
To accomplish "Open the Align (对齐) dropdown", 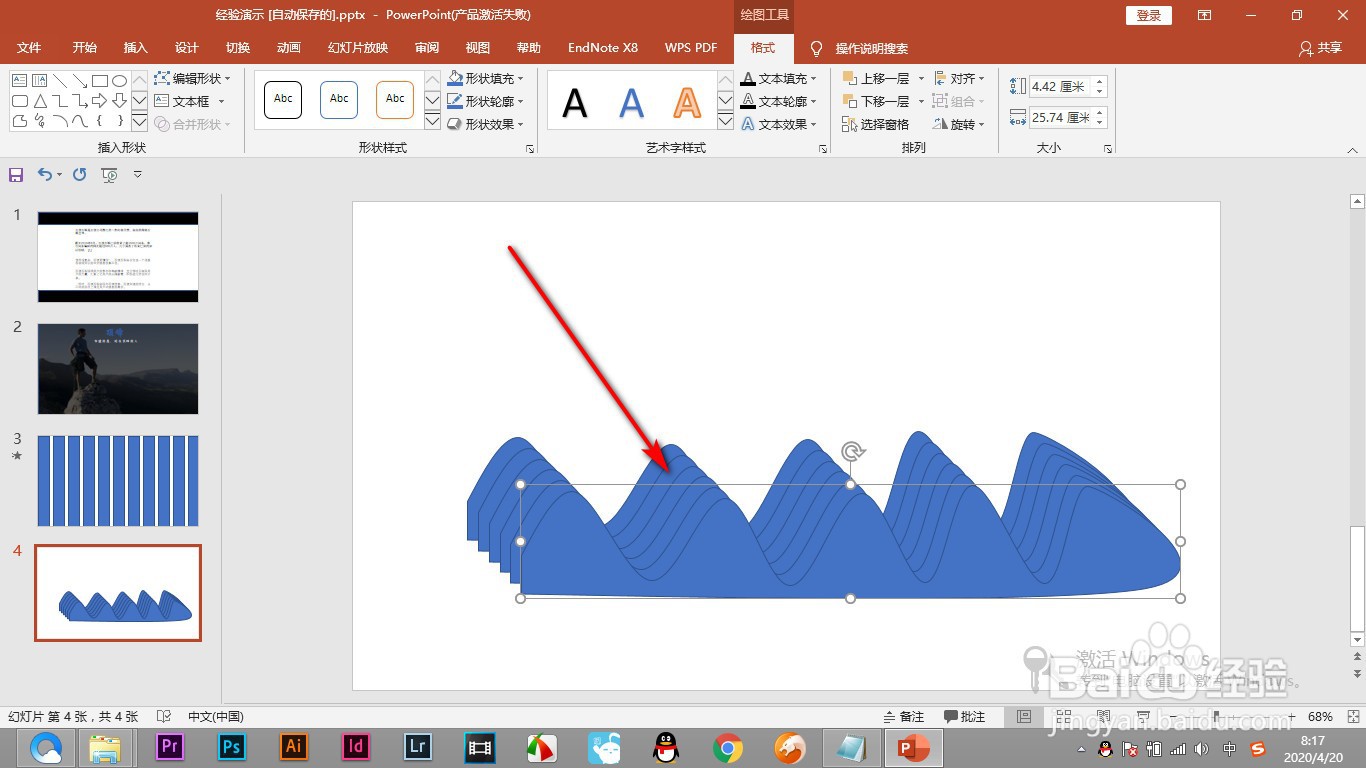I will point(959,78).
